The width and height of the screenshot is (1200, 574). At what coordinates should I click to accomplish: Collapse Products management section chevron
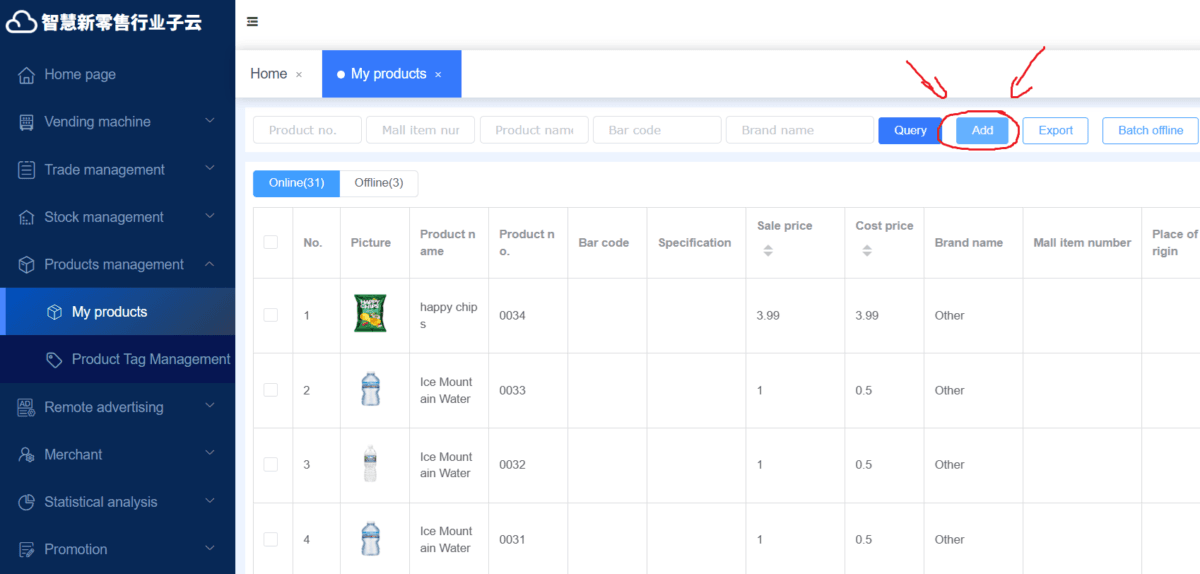(210, 264)
